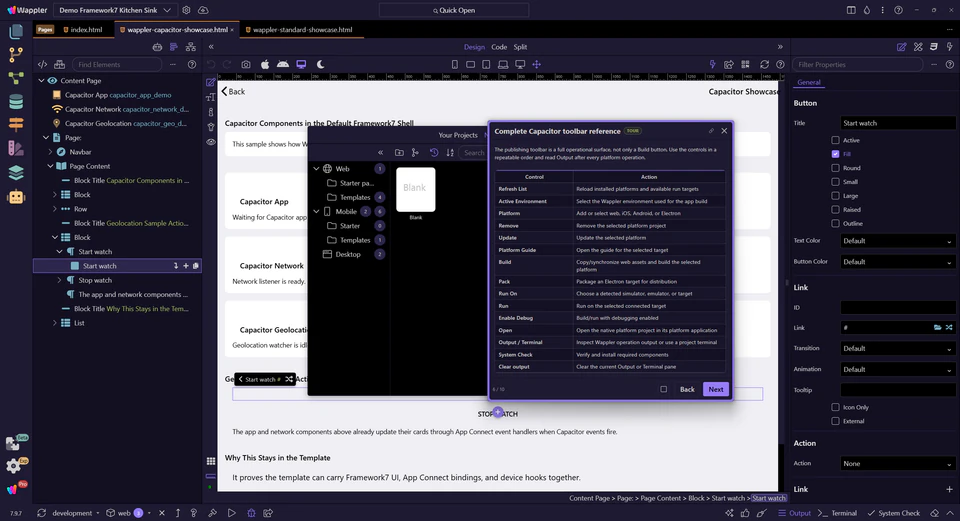960x521 pixels.
Task: Open the General properties tab
Action: (809, 82)
